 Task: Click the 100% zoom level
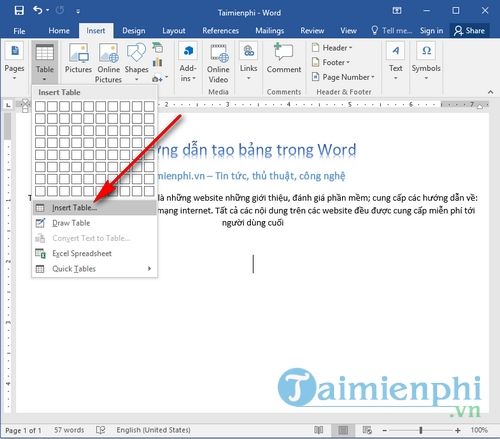479,430
